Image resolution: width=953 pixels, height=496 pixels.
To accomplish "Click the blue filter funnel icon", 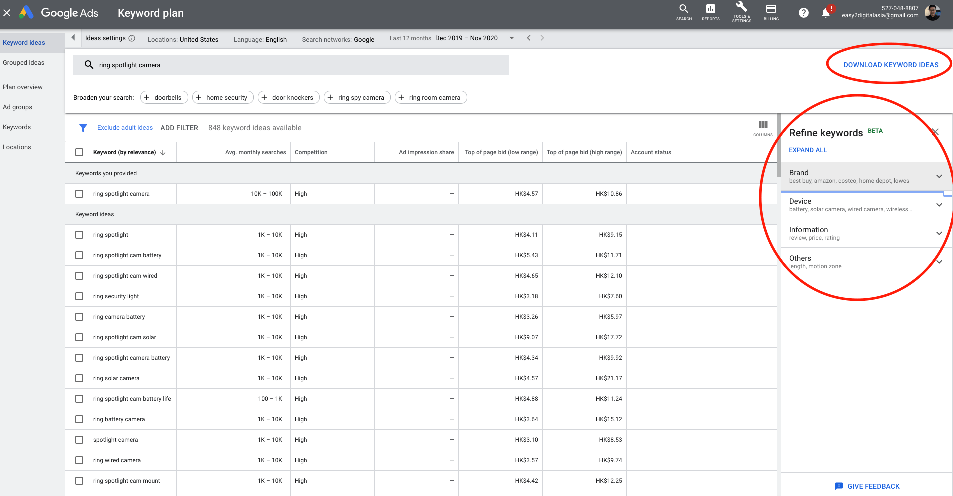I will [83, 128].
